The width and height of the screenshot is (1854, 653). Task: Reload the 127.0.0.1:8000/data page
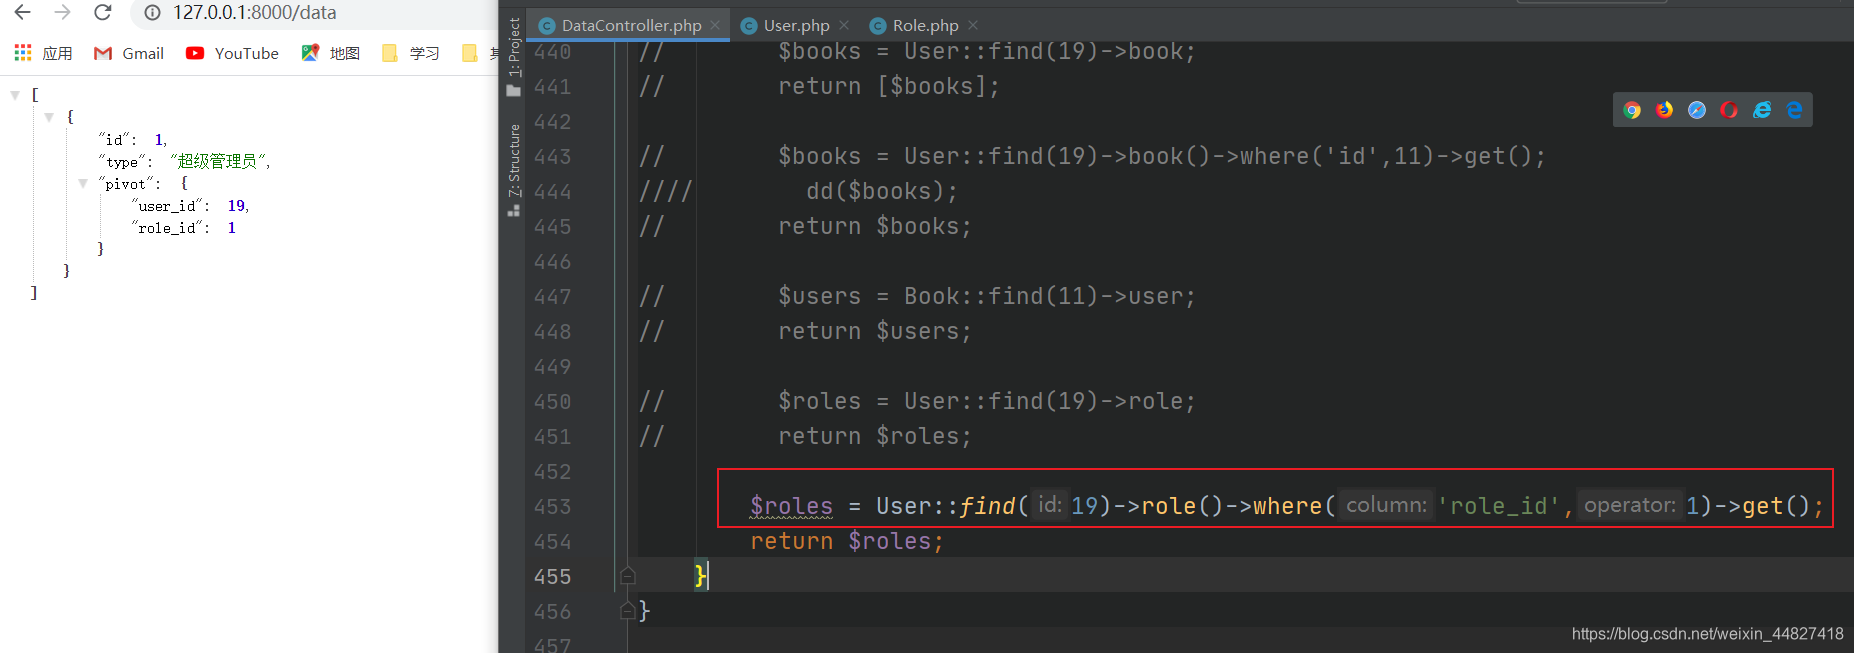click(x=102, y=12)
